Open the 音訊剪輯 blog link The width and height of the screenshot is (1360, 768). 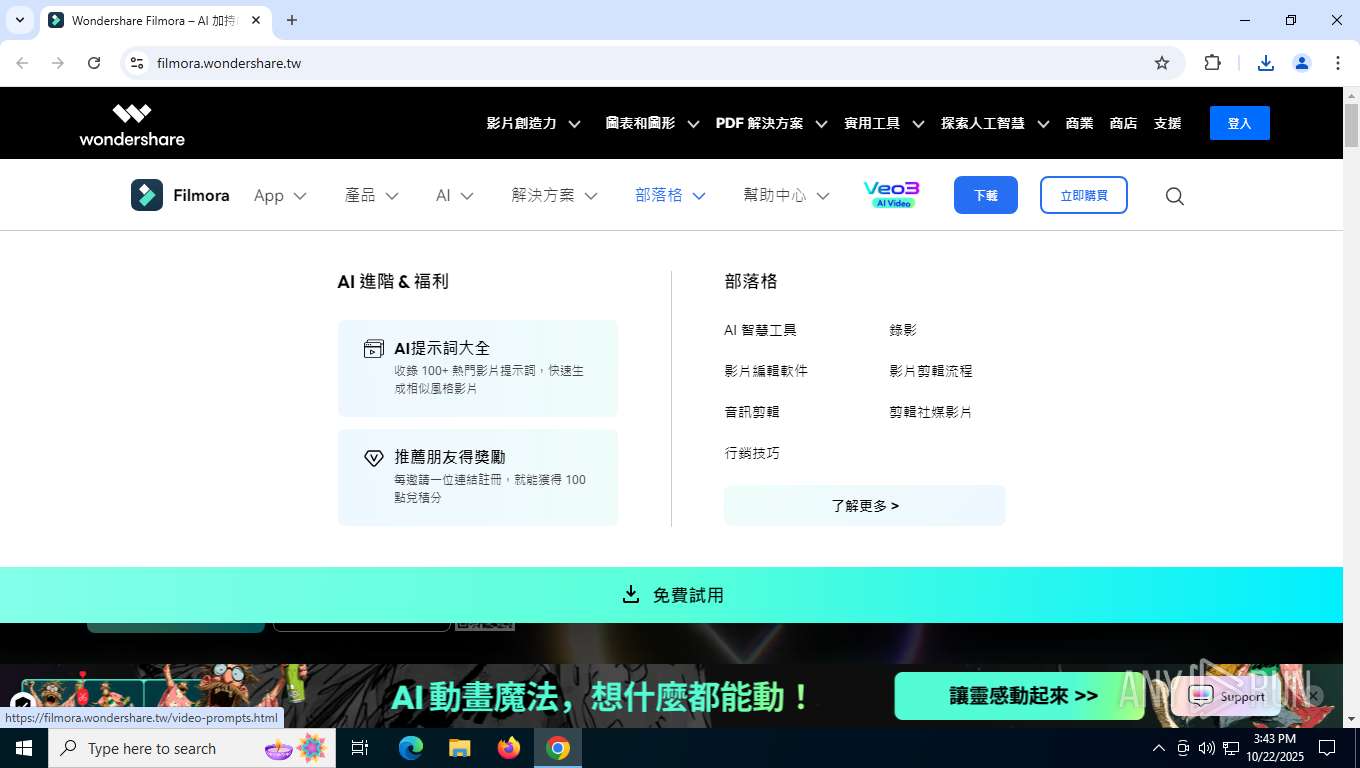pos(752,412)
